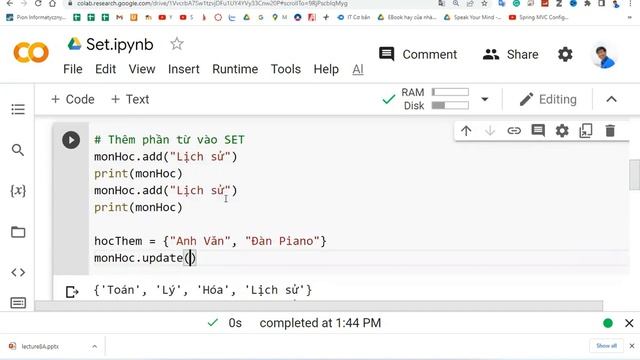
Task: Open the find and replace search icon
Action: click(18, 150)
